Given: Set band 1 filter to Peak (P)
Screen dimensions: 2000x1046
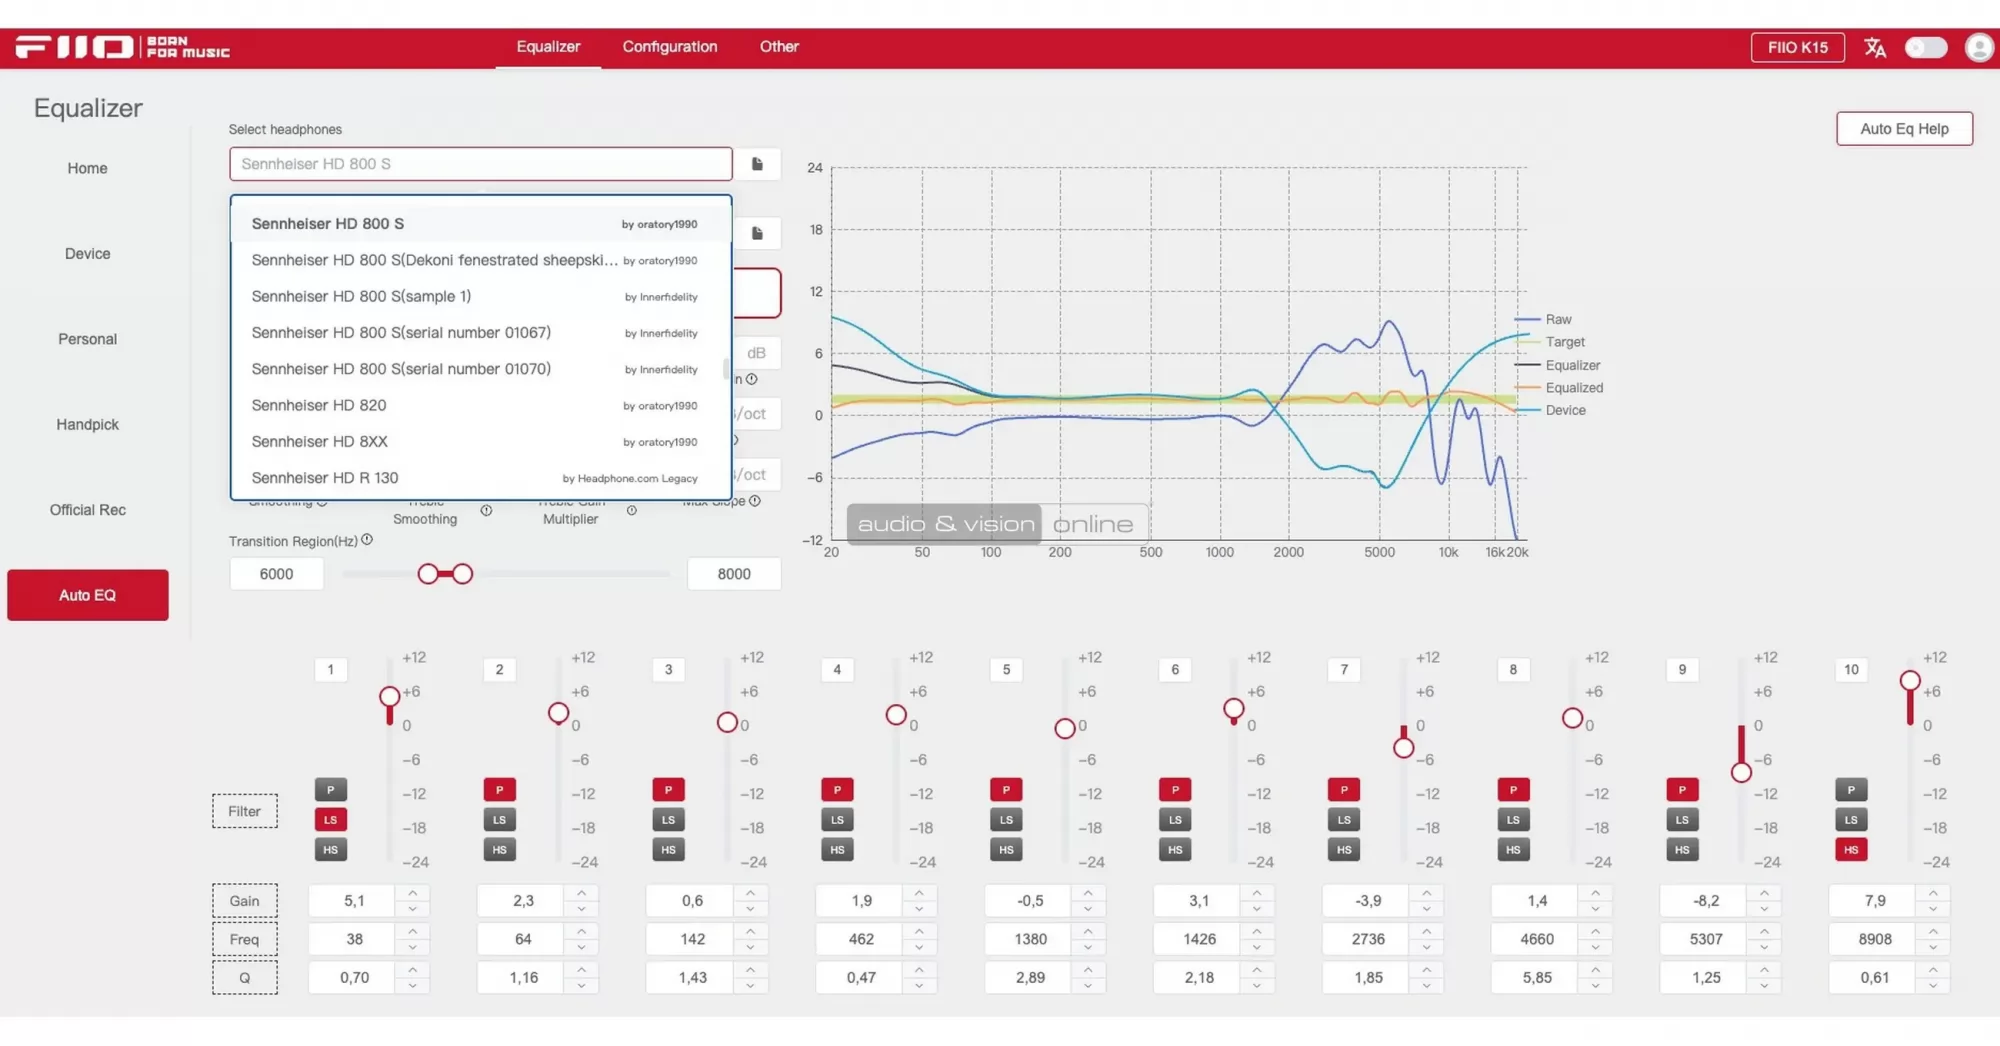Looking at the screenshot, I should 330,790.
